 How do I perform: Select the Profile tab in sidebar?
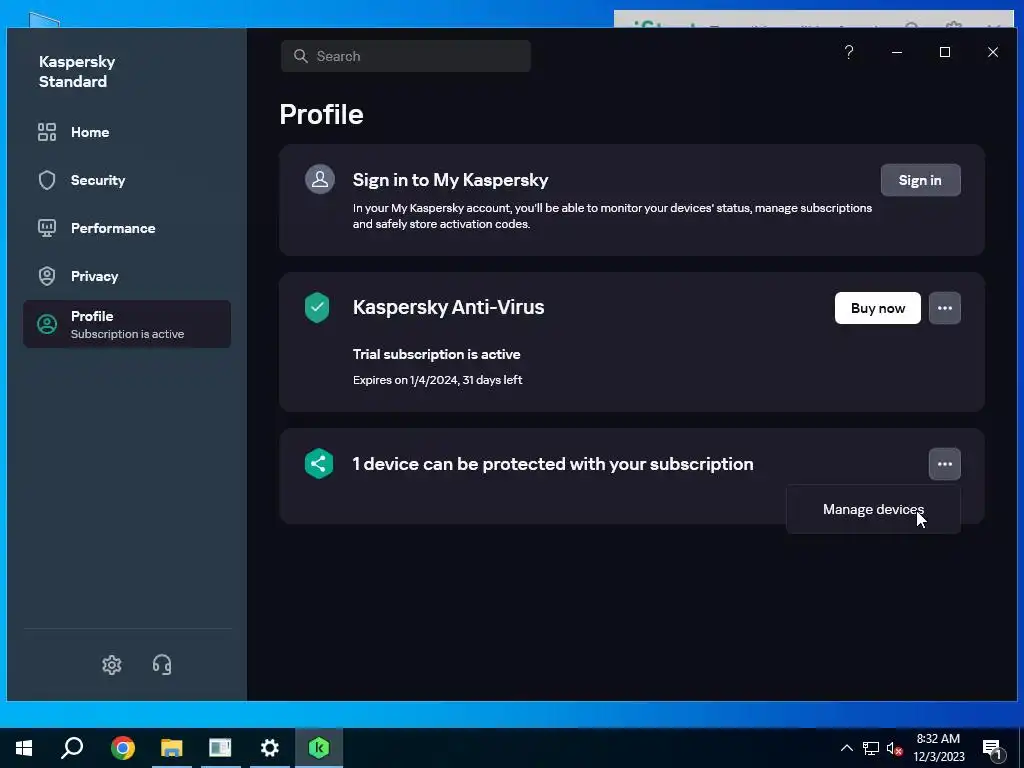(x=127, y=324)
